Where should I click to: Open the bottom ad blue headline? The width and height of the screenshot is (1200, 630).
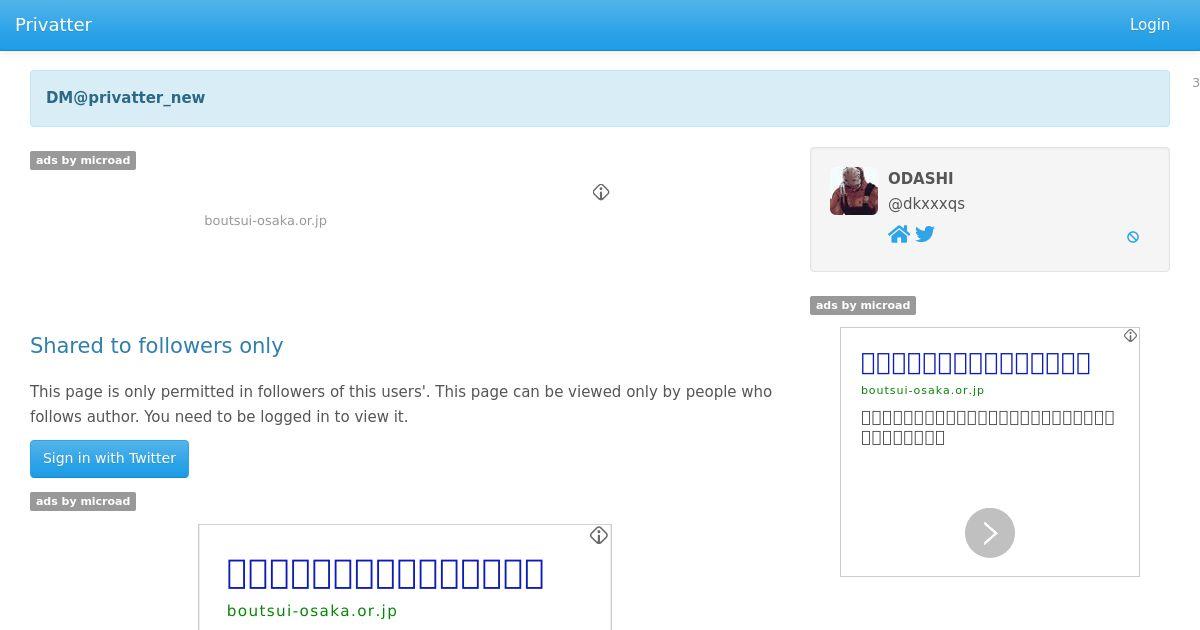pyautogui.click(x=385, y=574)
